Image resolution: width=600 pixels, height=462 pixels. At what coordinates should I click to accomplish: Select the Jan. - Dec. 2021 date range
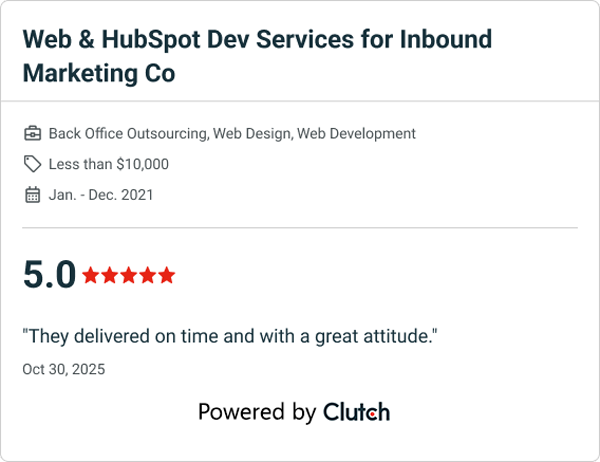[101, 195]
